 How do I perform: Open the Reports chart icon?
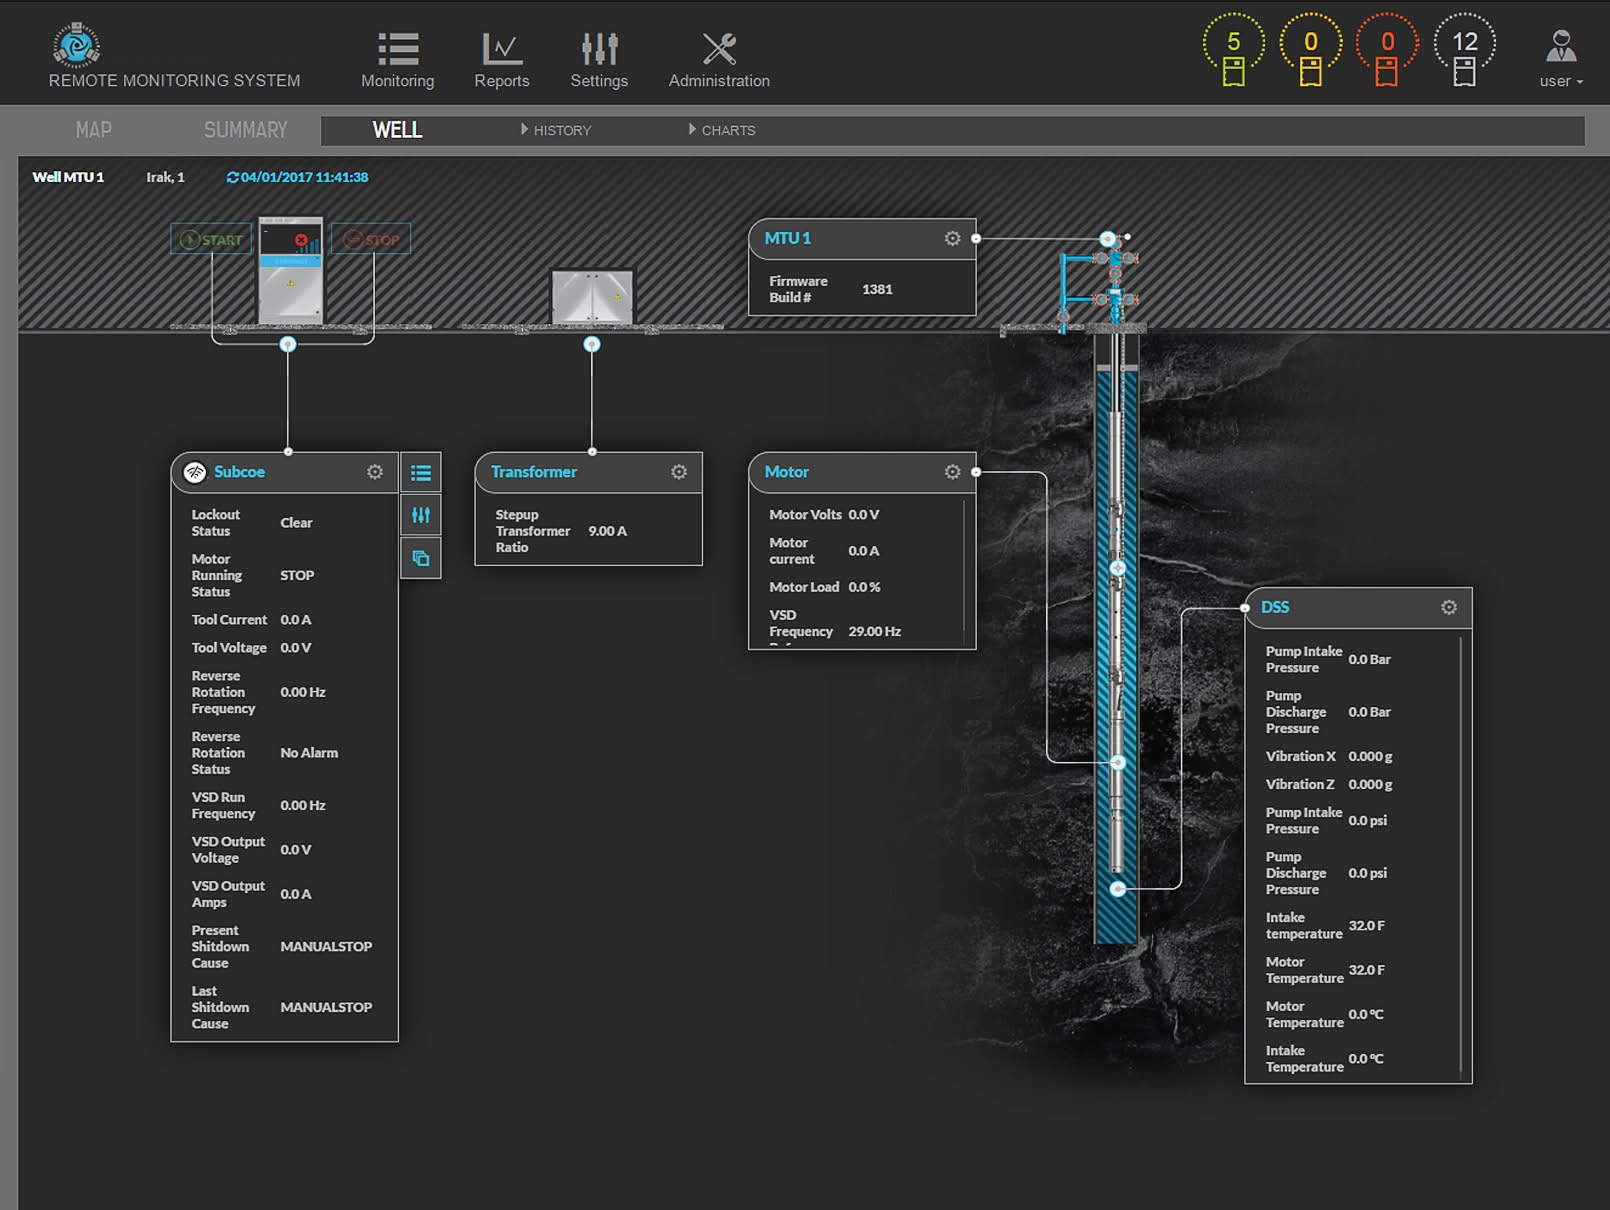point(501,48)
